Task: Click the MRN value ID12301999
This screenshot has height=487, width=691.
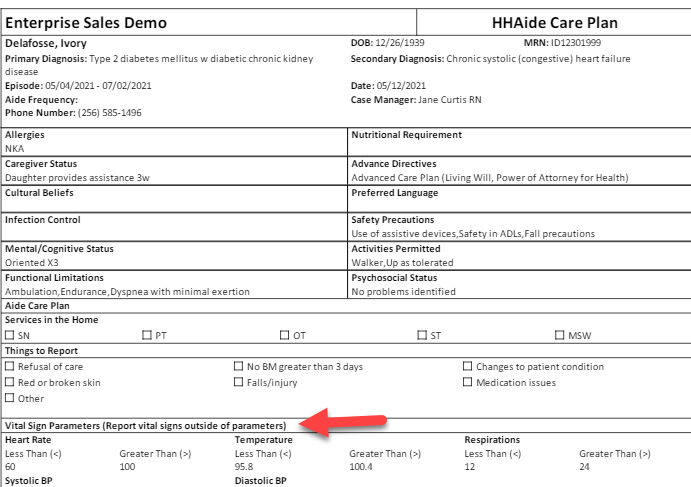Action: [x=576, y=43]
